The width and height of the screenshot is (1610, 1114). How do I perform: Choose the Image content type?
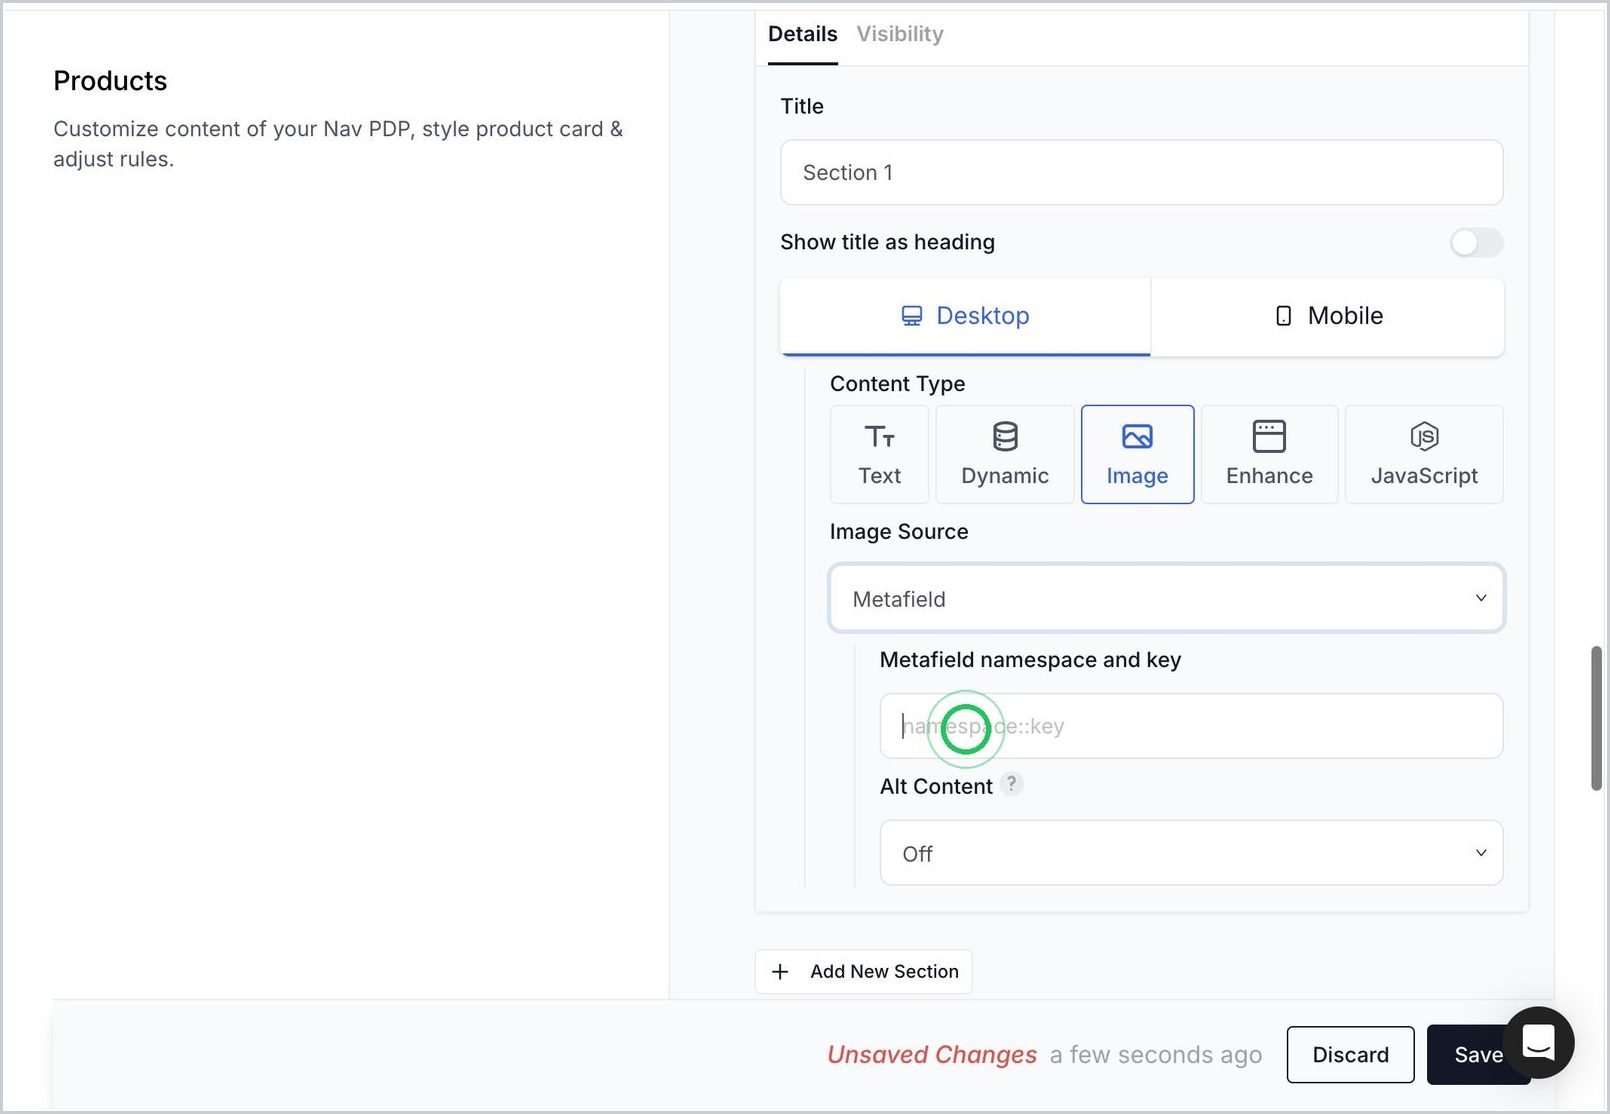(1137, 454)
